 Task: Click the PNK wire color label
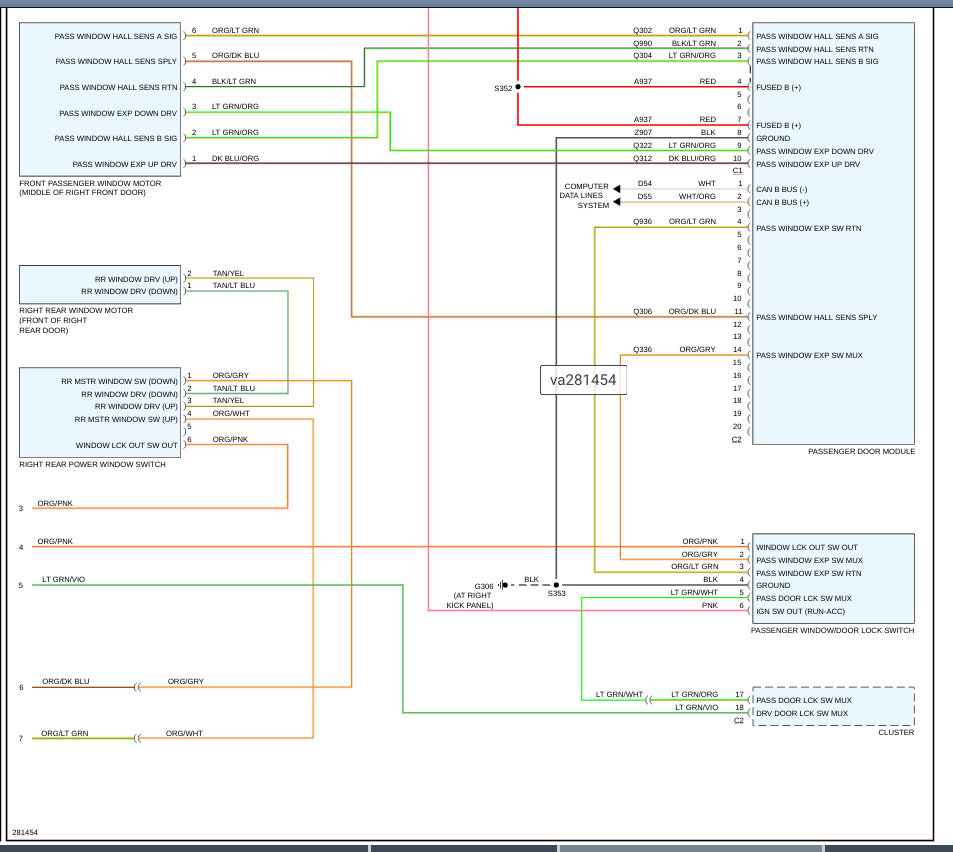[x=710, y=606]
